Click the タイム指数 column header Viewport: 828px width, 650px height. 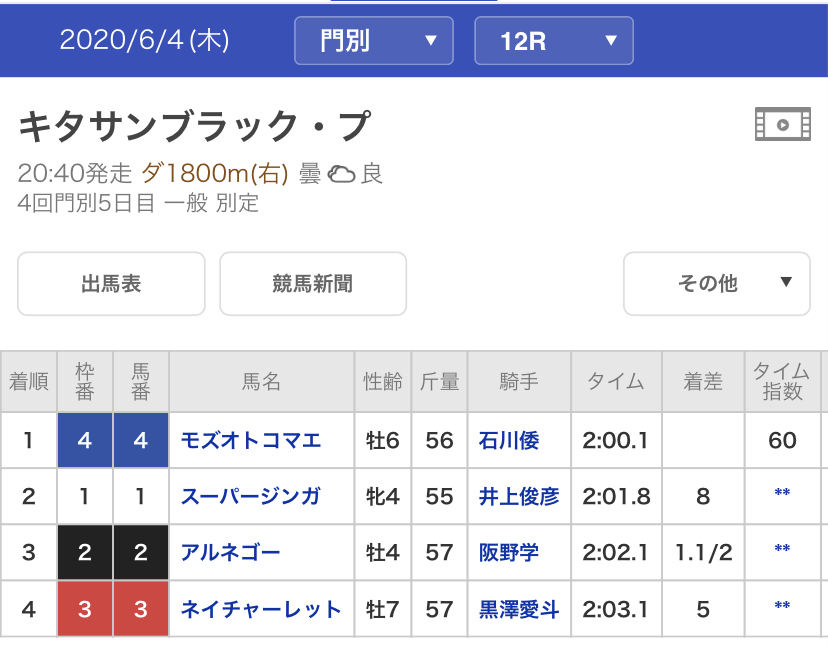tap(782, 381)
